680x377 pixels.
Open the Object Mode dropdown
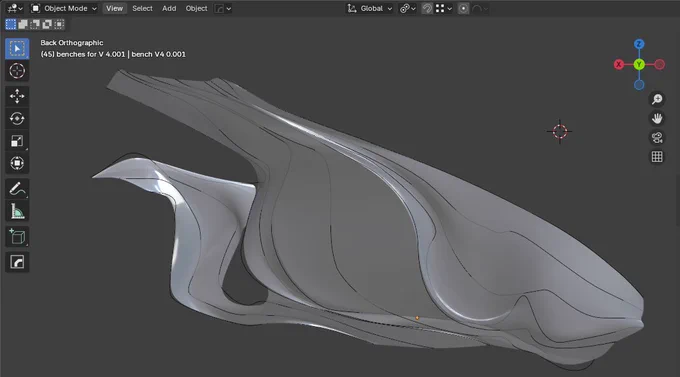(x=64, y=8)
